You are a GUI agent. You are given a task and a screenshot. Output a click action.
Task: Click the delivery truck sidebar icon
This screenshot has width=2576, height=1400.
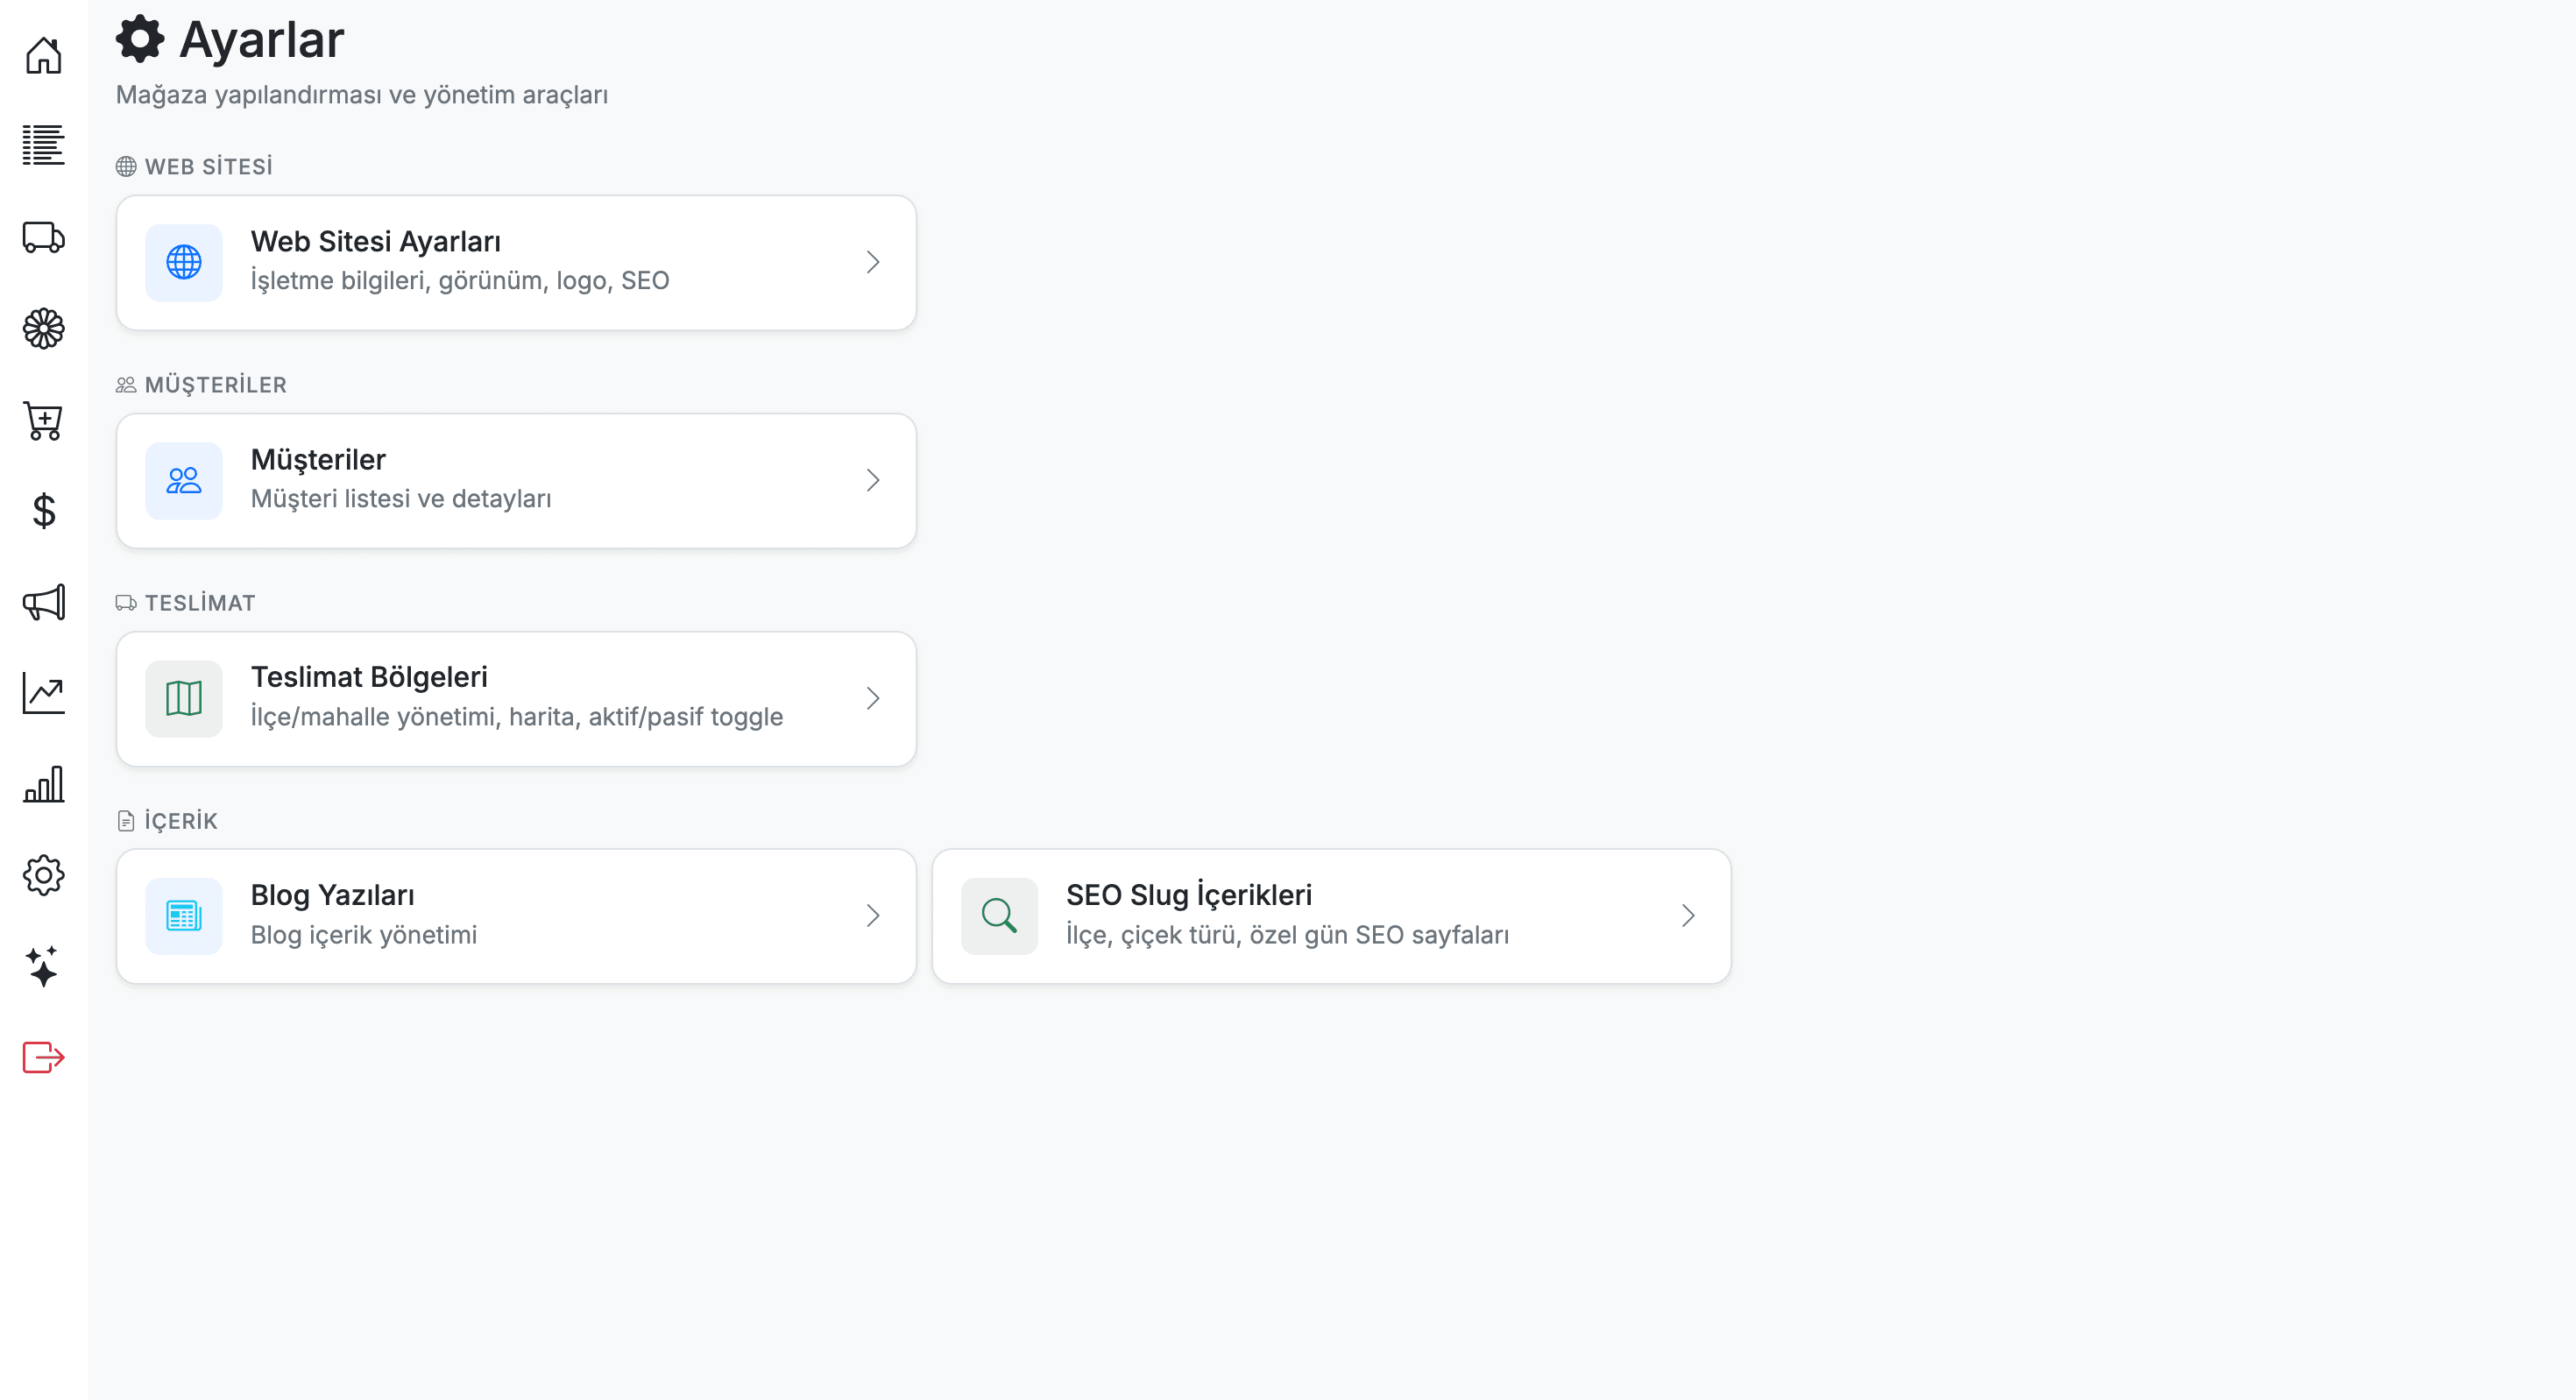pos(43,237)
